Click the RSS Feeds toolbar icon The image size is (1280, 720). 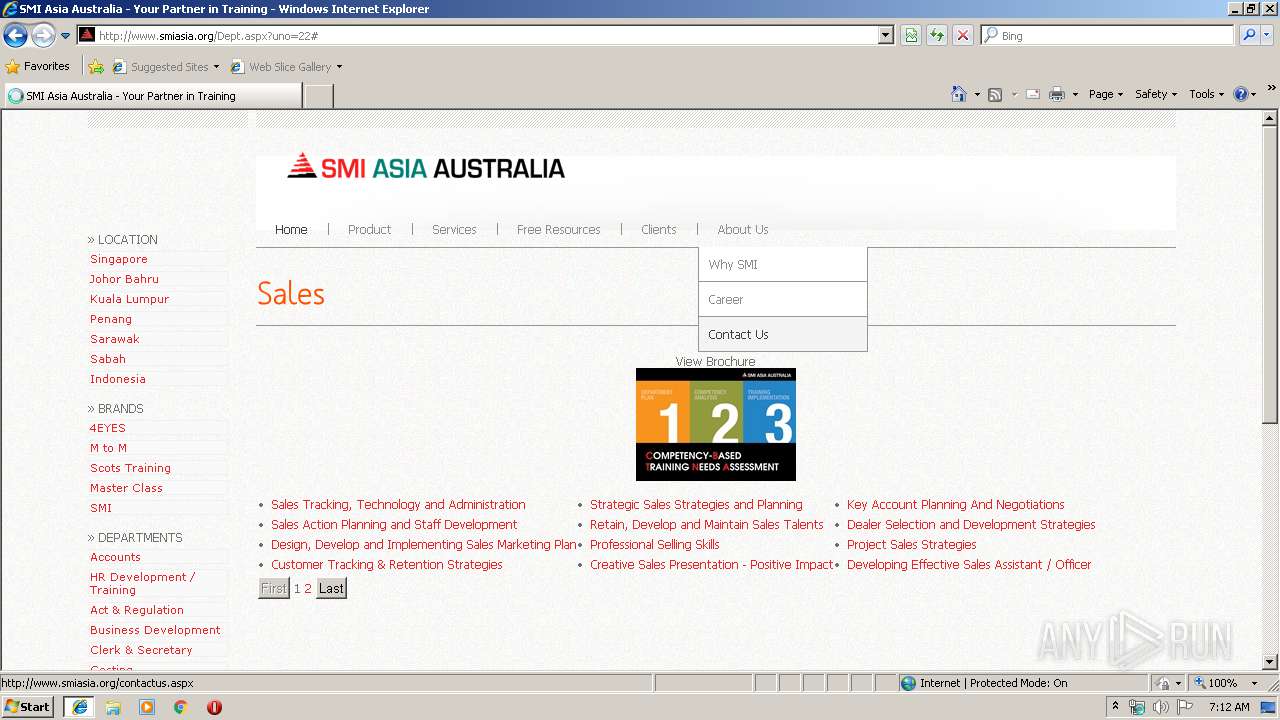(994, 94)
